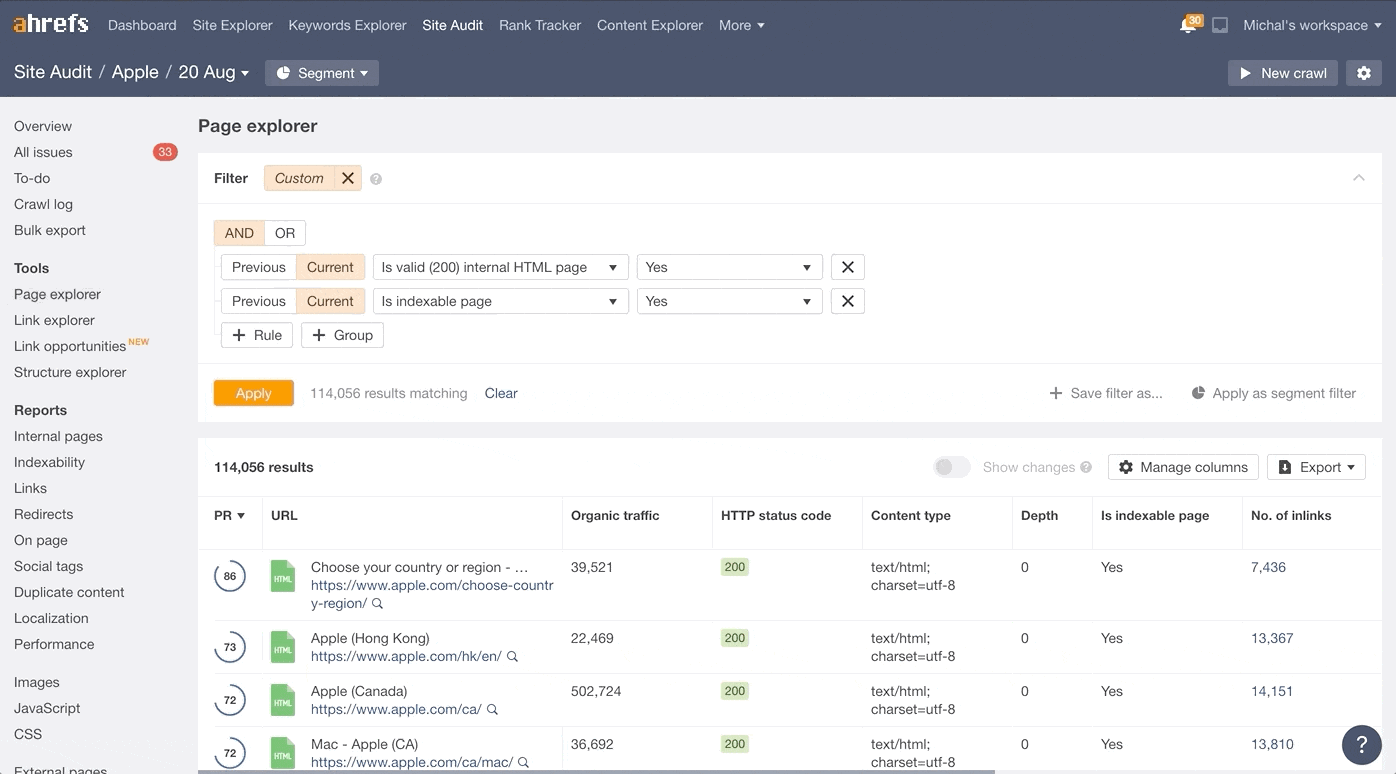Open Keywords Explorer in top navigation
Viewport: 1396px width, 774px height.
(347, 25)
